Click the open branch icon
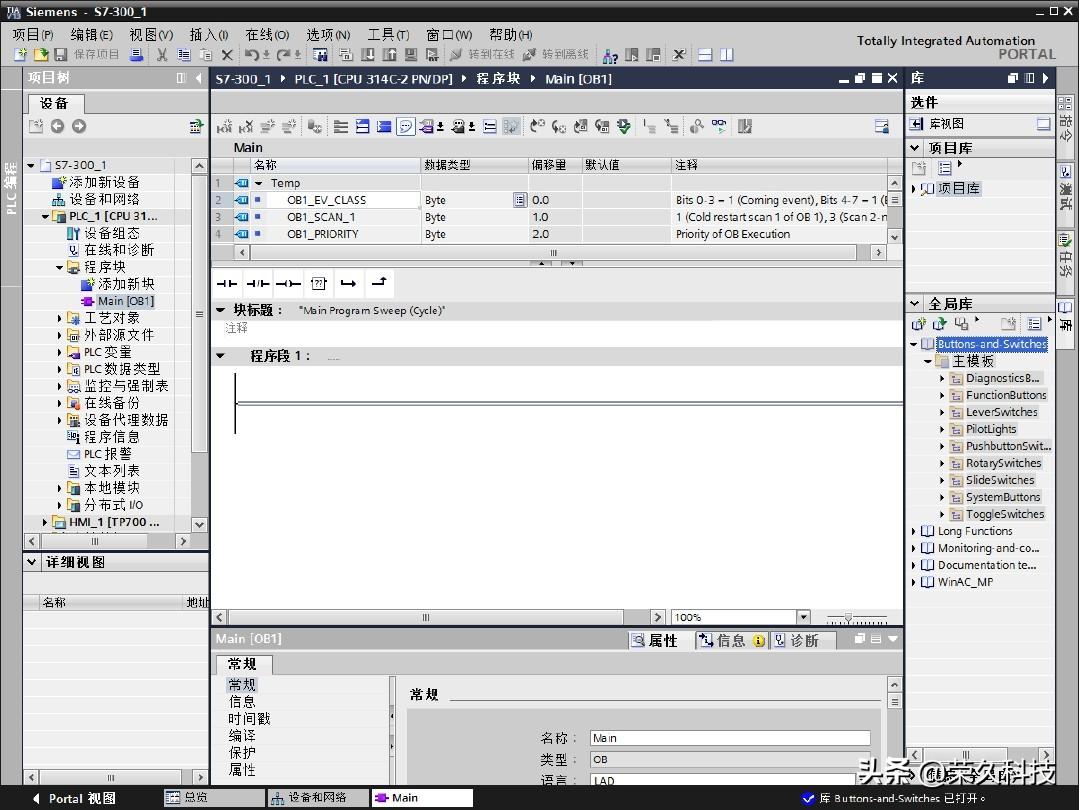Viewport: 1080px width, 810px height. 348,284
